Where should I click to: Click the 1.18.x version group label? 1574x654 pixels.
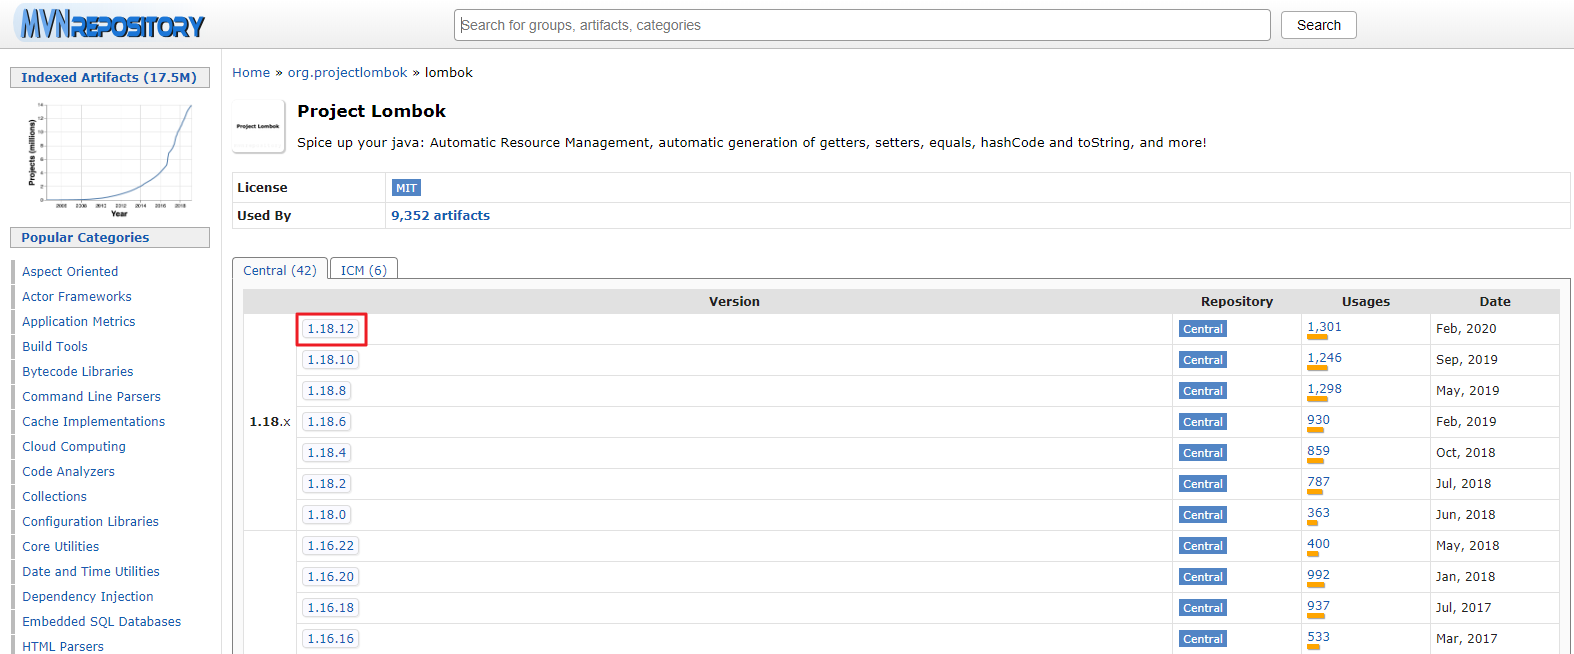coord(270,422)
